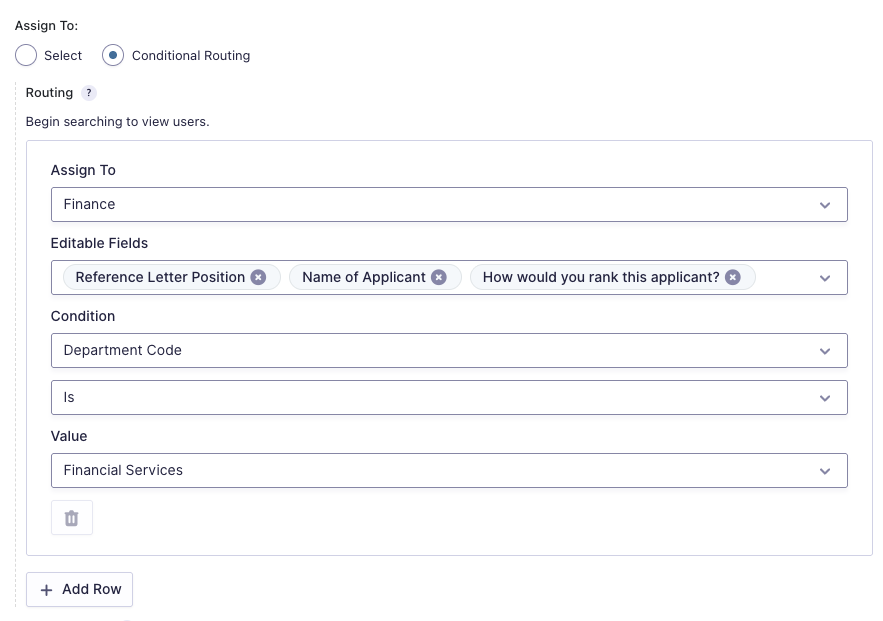Screen dimensions: 883x621
Task: Open the Financial Services value dropdown
Action: [448, 470]
